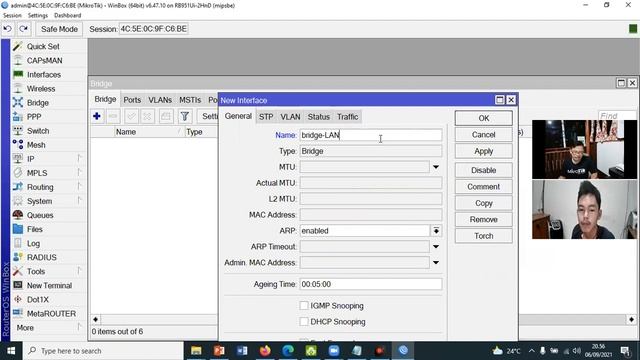
Task: Open PowerPoint from the taskbar
Action: pos(219,351)
